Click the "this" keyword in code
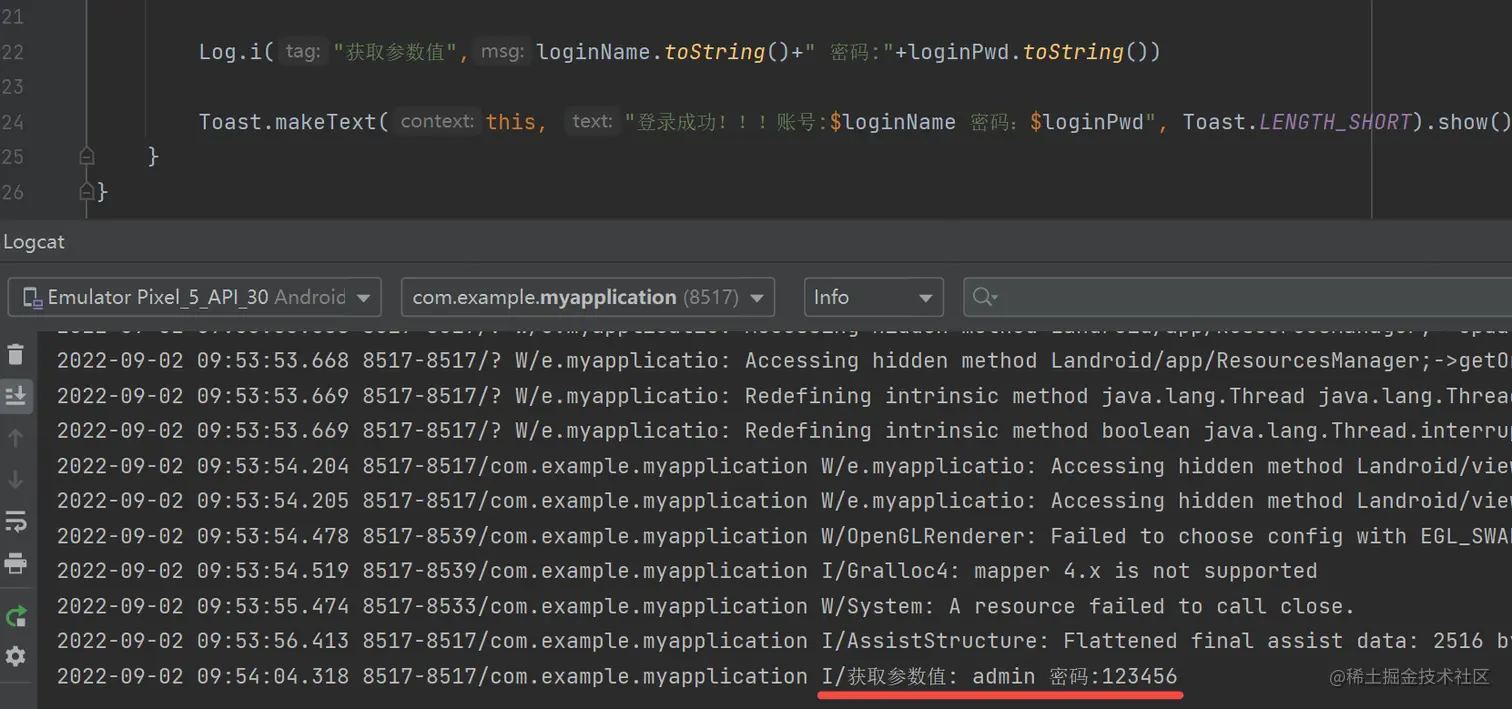The width and height of the screenshot is (1512, 709). click(x=510, y=122)
